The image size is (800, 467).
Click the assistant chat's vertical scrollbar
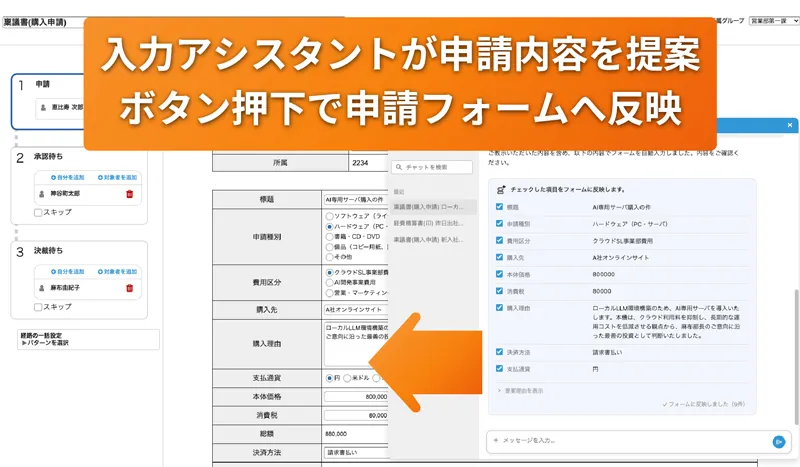[797, 357]
